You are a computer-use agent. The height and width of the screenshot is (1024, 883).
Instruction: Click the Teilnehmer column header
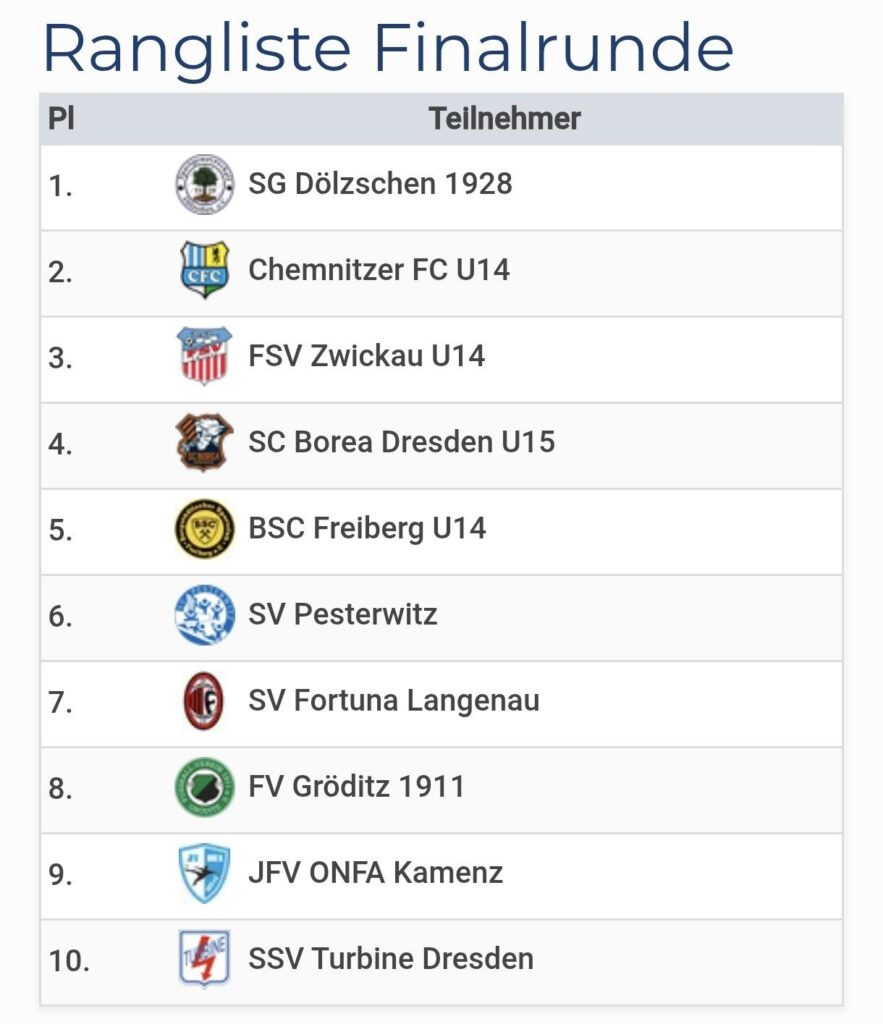[x=504, y=119]
